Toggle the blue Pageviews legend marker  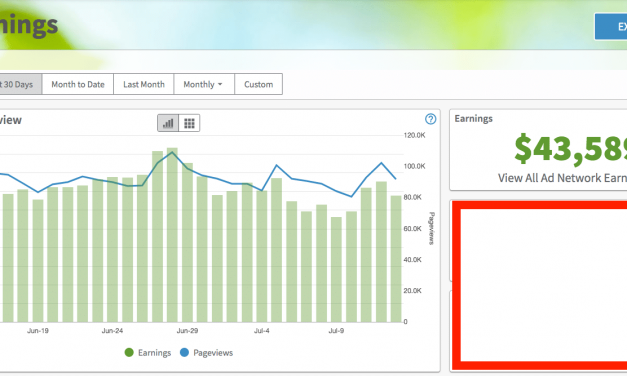click(184, 352)
